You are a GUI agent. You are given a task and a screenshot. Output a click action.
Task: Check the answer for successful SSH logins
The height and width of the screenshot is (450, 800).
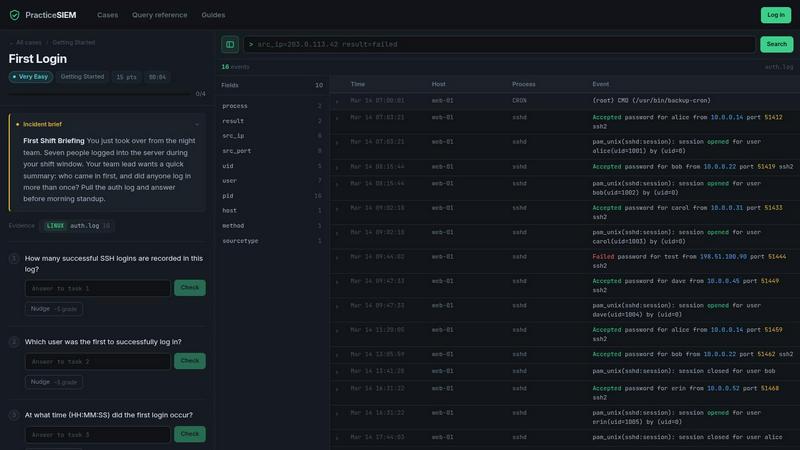point(190,288)
